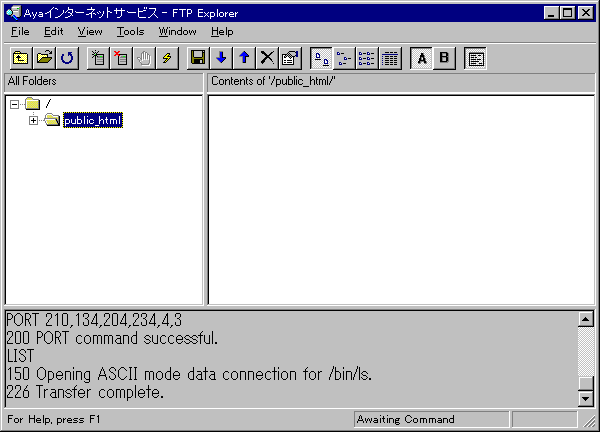Refresh the current folder listing
This screenshot has height=432, width=600.
(67, 58)
